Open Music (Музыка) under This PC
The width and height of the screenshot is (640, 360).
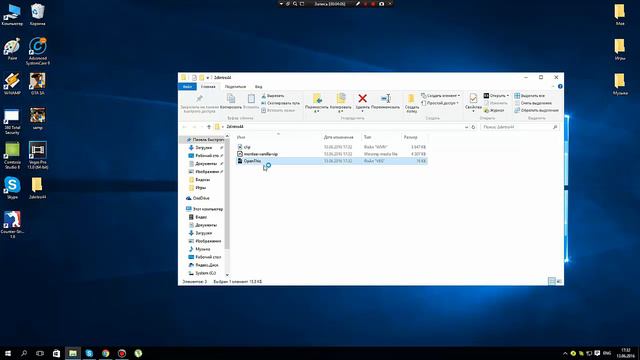[x=200, y=249]
